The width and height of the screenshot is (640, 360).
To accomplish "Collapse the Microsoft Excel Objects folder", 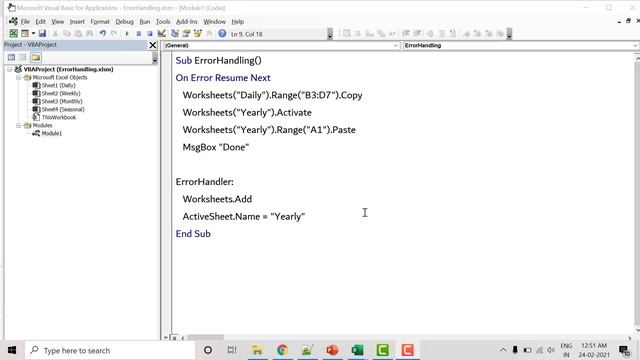I will click(x=18, y=77).
